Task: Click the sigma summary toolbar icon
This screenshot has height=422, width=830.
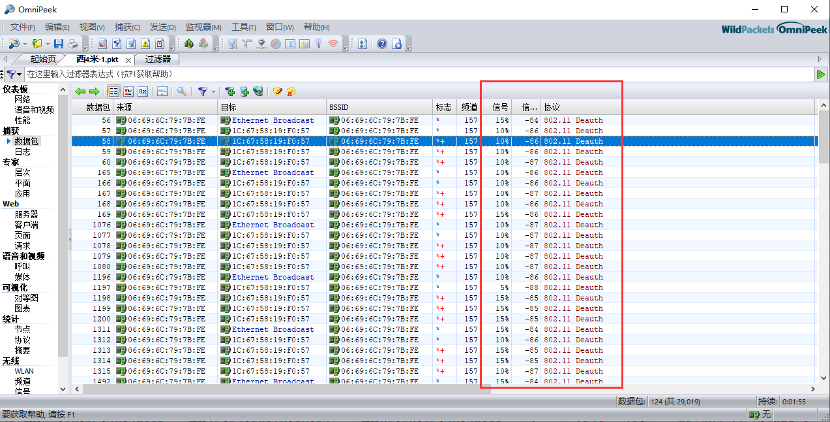Action: pos(290,44)
